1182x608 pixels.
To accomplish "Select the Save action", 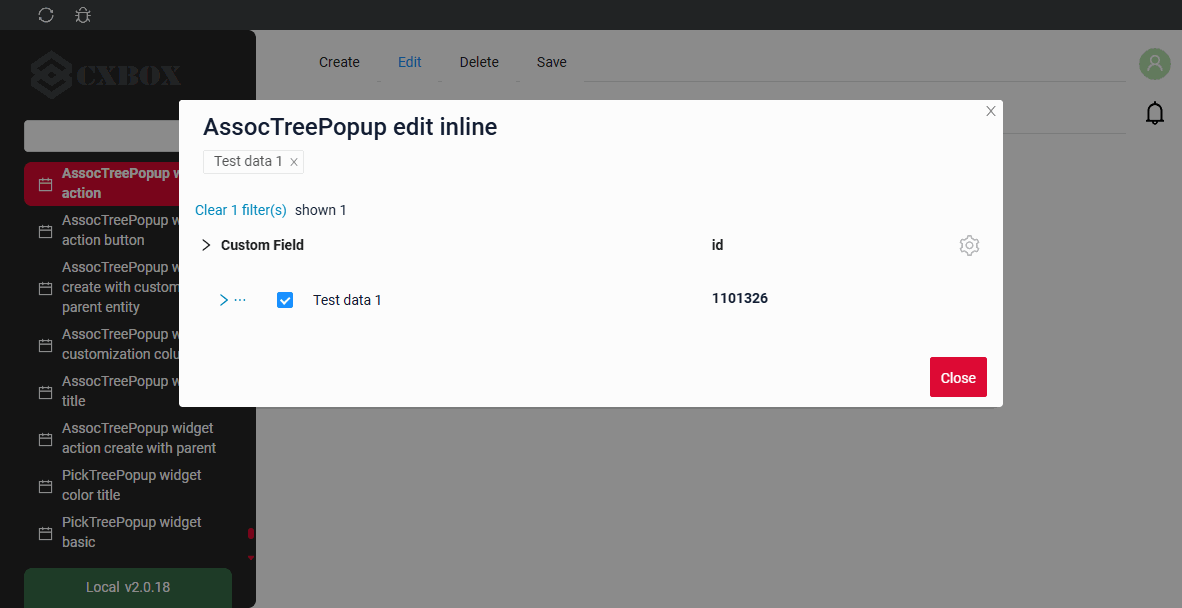I will [x=552, y=63].
